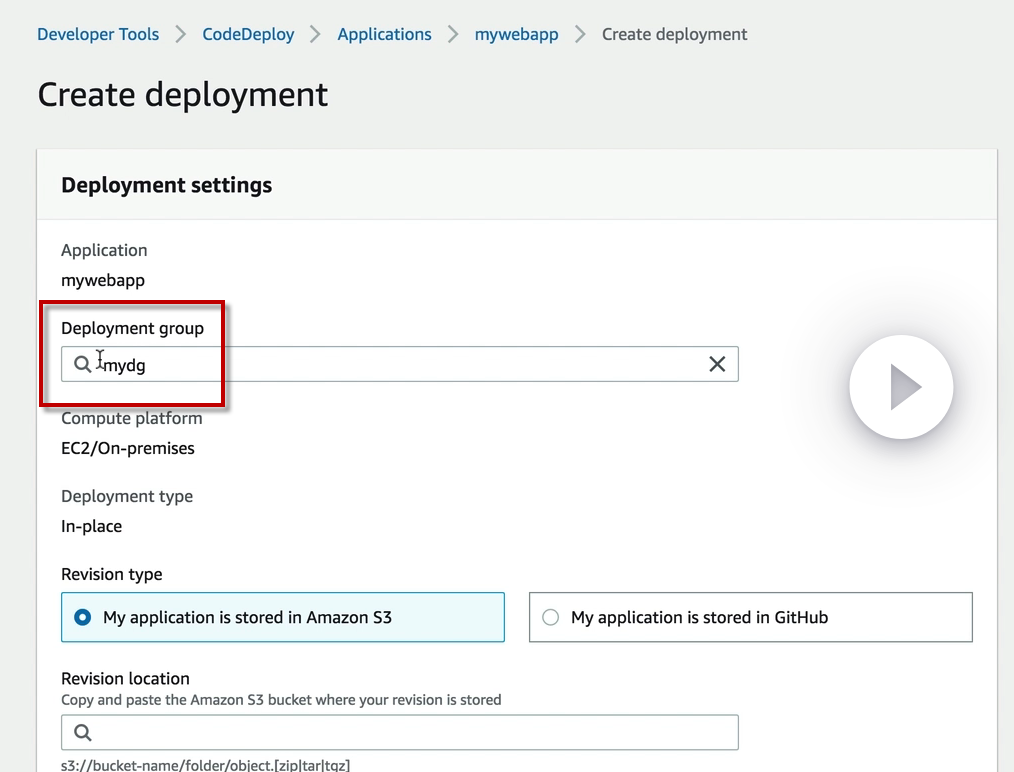
Task: Click the chevron after Applications breadcrumb
Action: (x=453, y=34)
